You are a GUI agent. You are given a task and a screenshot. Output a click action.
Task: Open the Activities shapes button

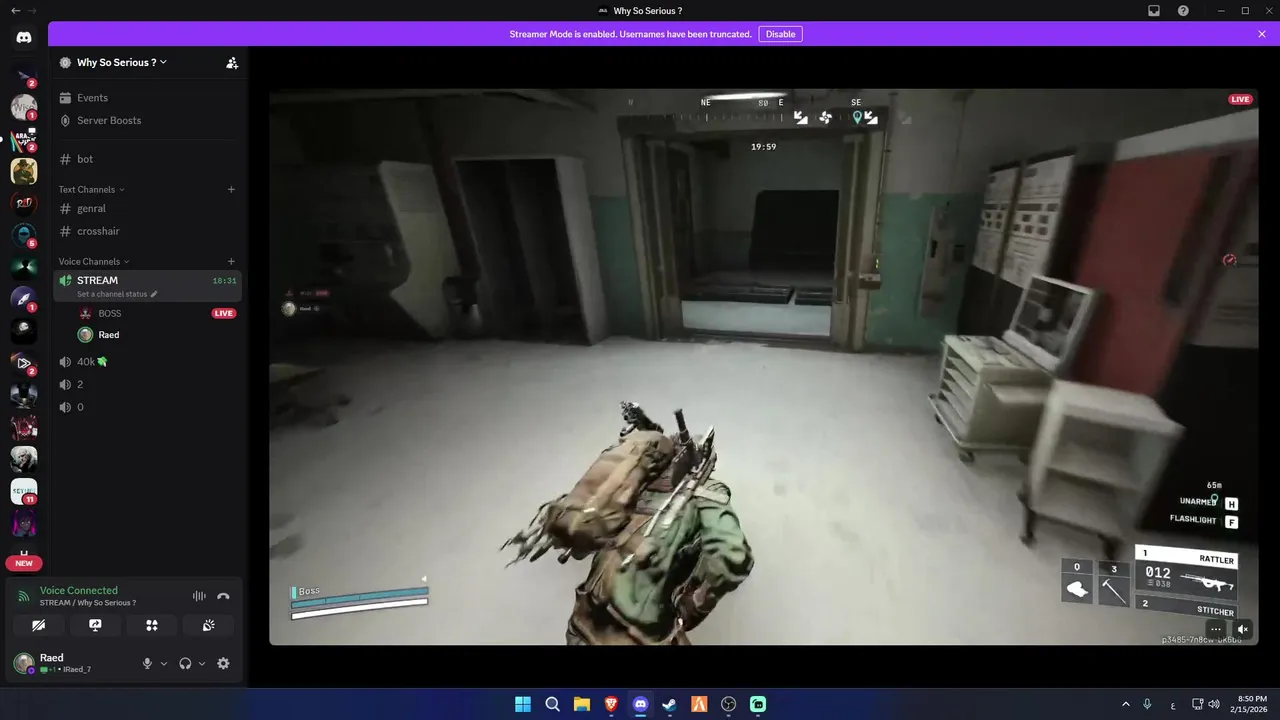pos(152,625)
